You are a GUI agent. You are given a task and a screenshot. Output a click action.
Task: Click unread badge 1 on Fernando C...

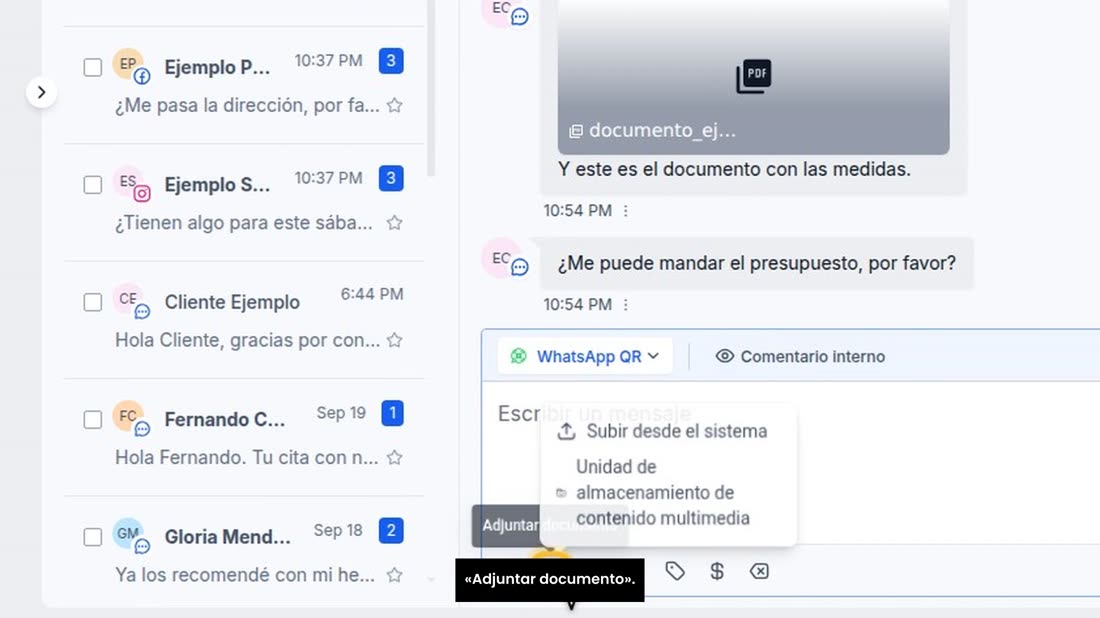click(392, 413)
